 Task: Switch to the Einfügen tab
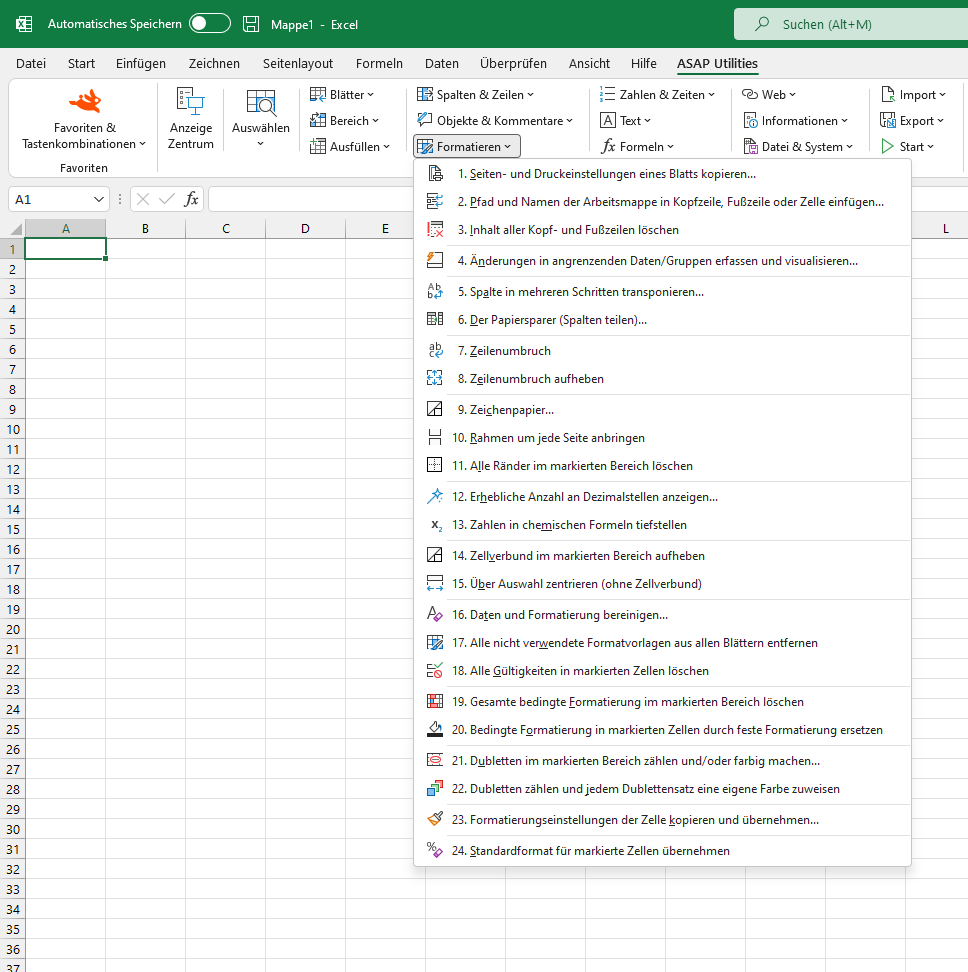click(141, 63)
